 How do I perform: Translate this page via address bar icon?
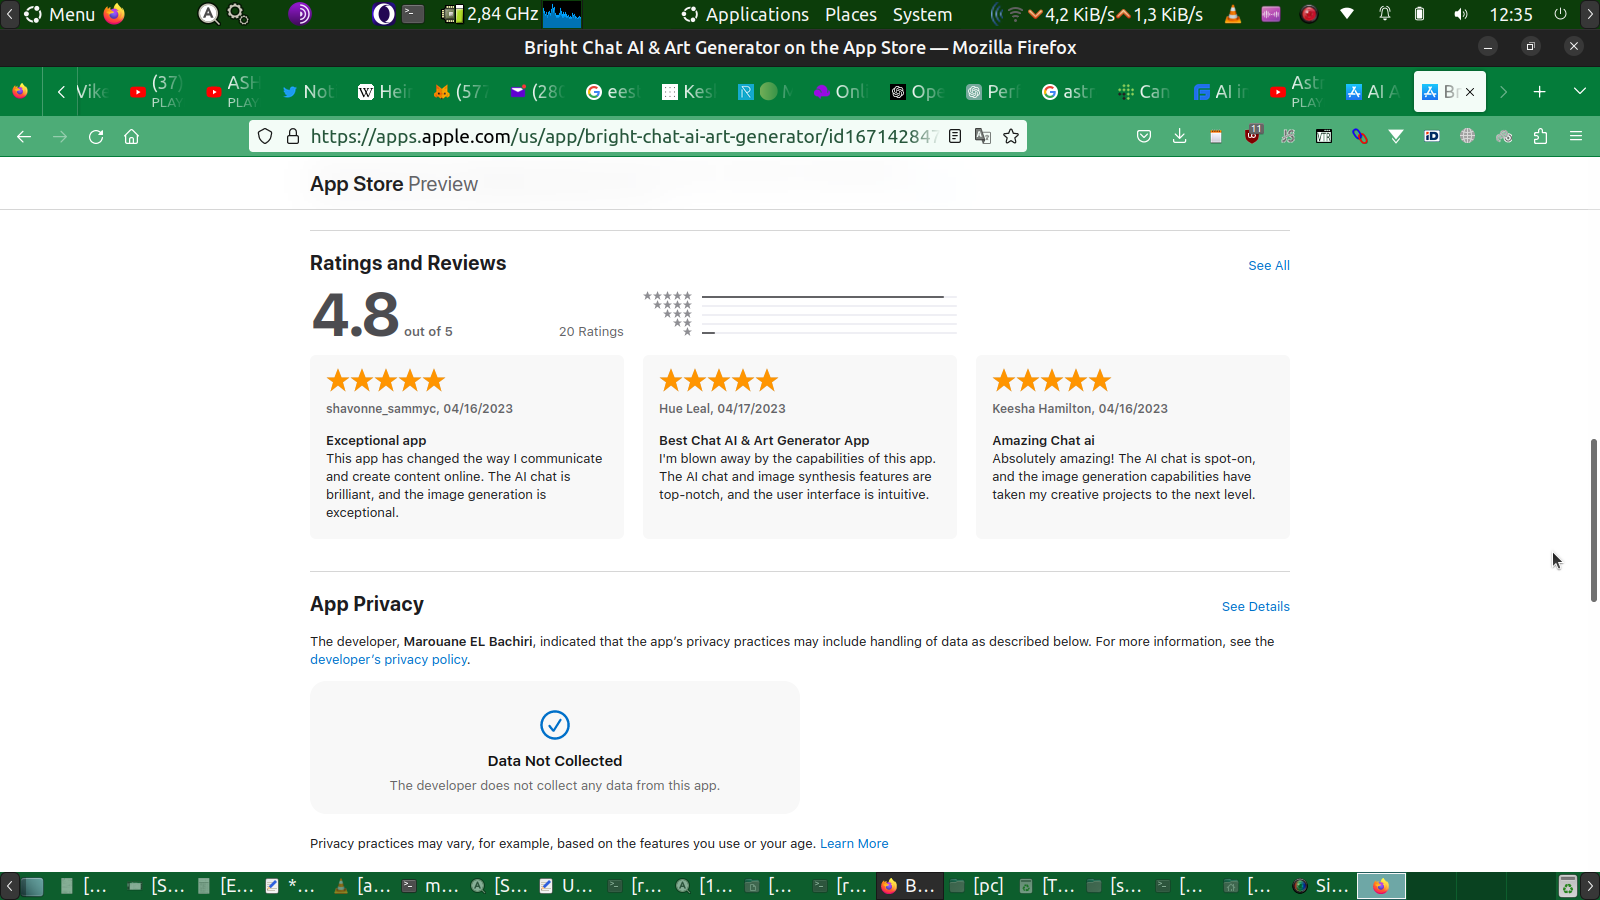coord(983,137)
